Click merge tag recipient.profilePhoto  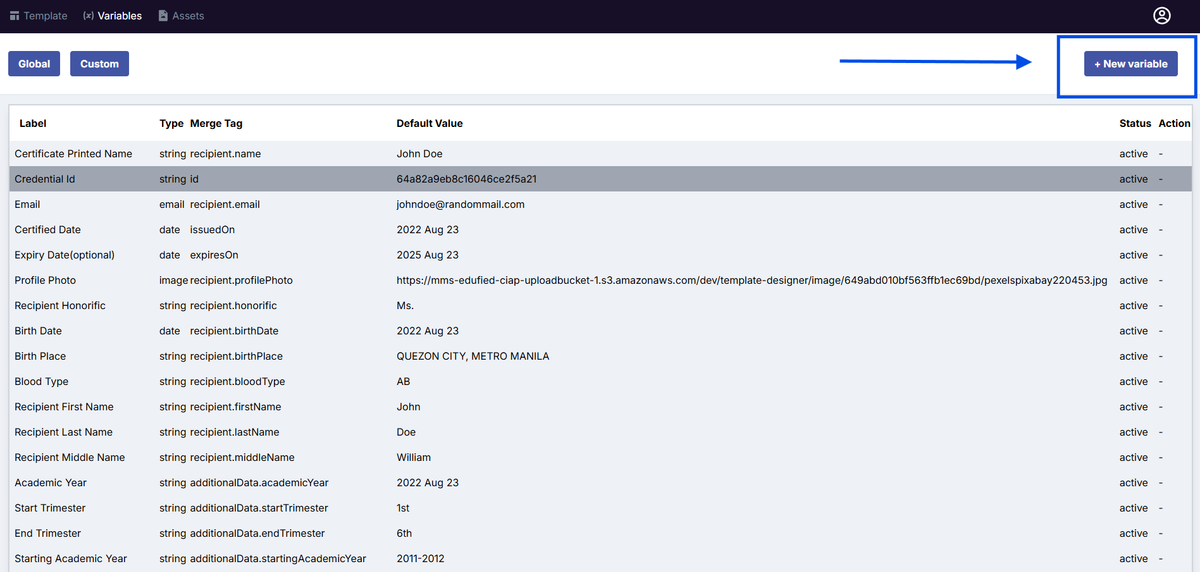pos(241,280)
